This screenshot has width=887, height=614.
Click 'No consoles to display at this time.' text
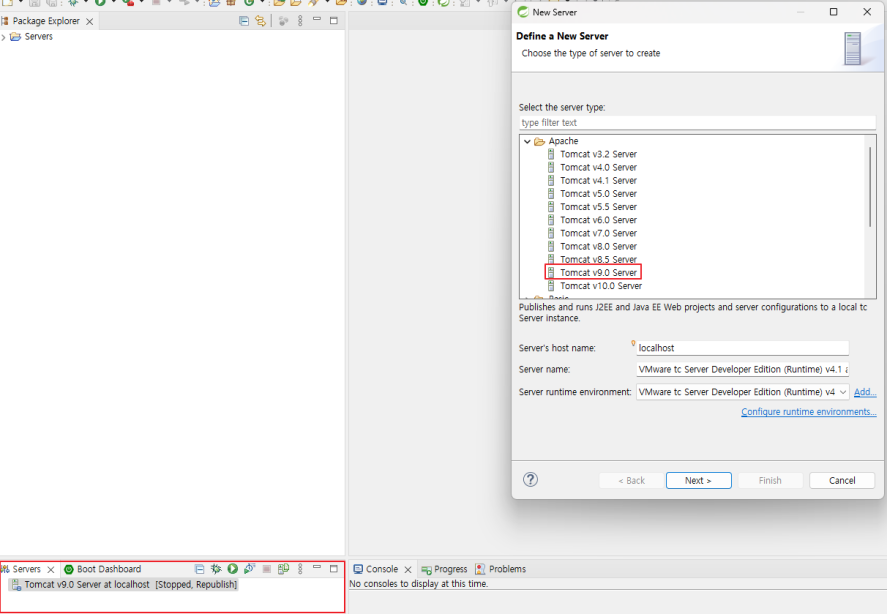[419, 583]
